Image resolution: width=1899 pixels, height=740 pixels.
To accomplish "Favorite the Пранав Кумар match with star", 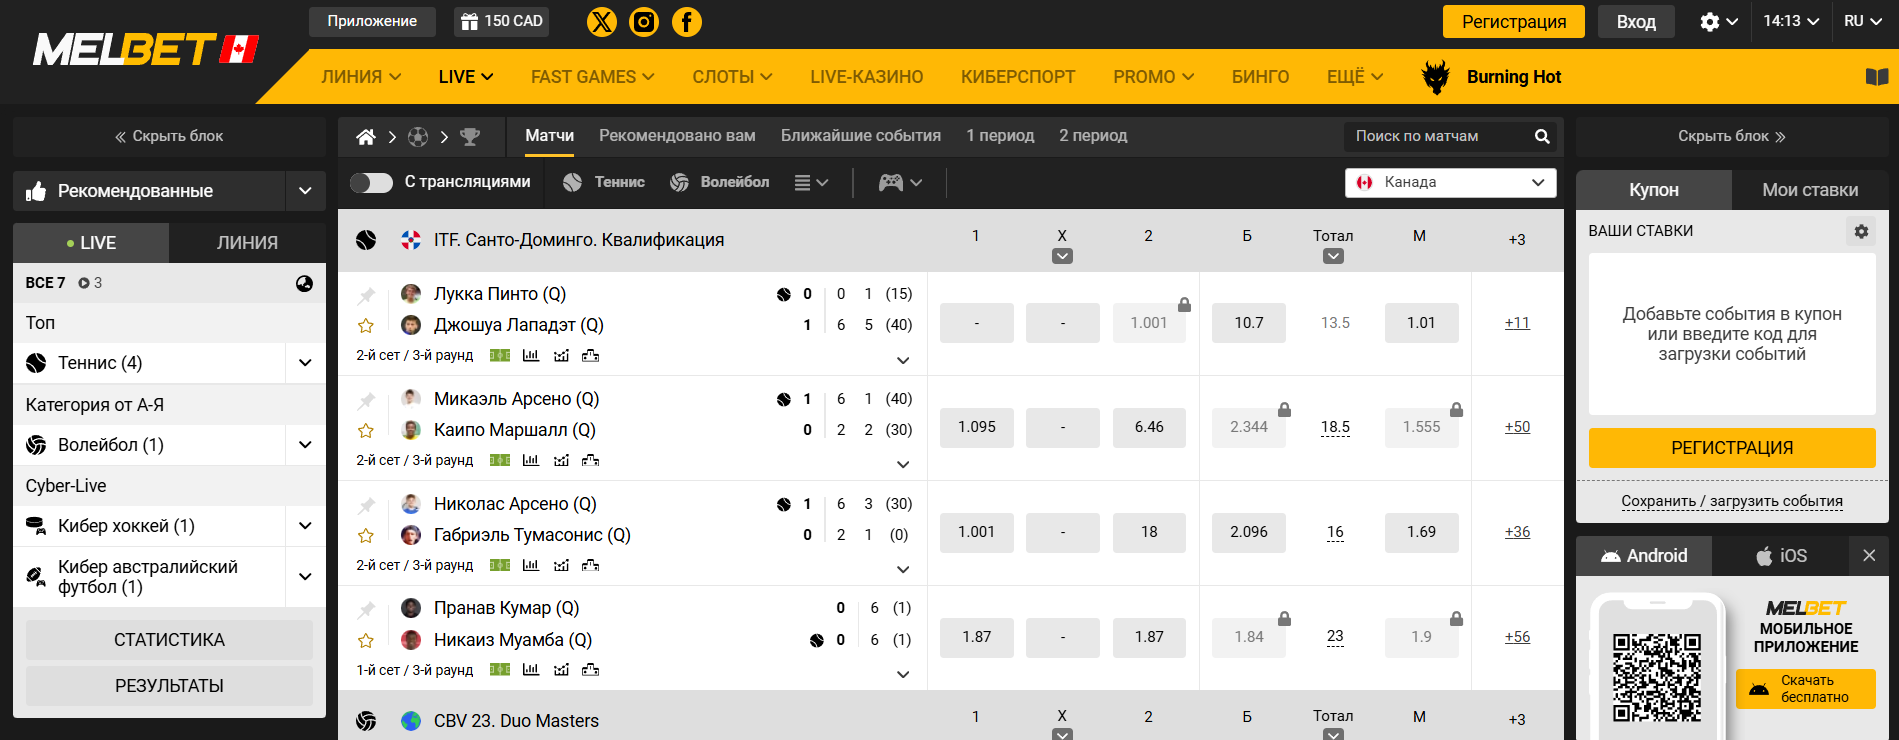I will (x=366, y=640).
